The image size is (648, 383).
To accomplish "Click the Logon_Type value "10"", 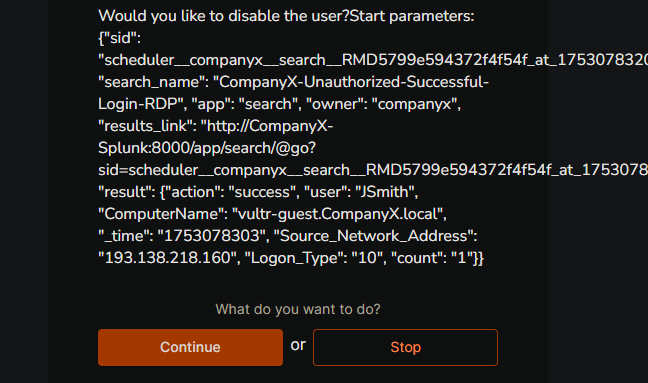I will (x=367, y=258).
